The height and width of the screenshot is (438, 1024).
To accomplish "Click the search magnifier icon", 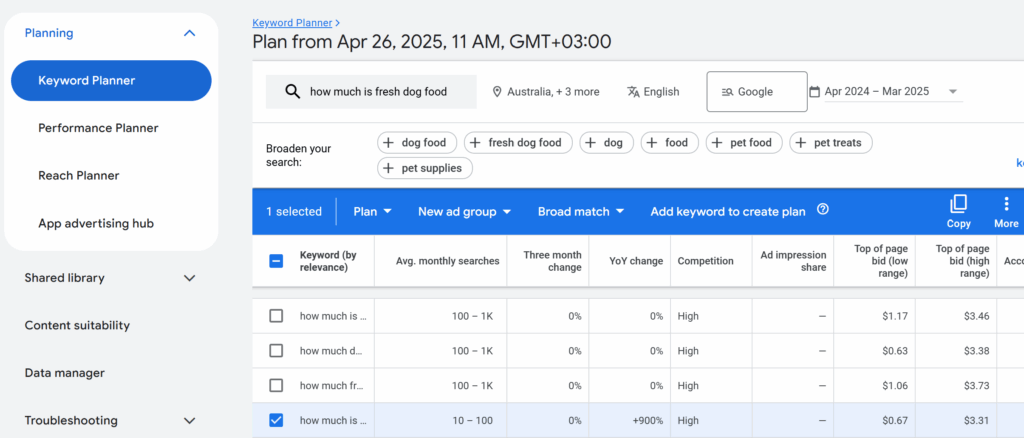I will (293, 91).
